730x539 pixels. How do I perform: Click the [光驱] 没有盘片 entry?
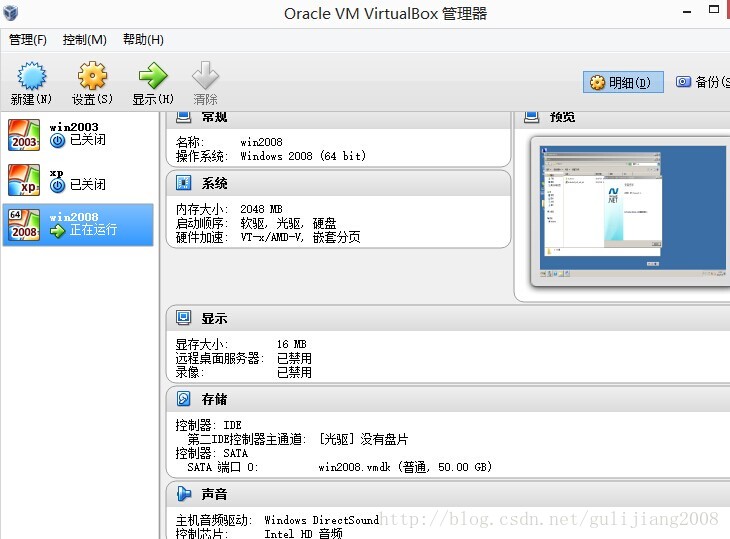point(364,439)
